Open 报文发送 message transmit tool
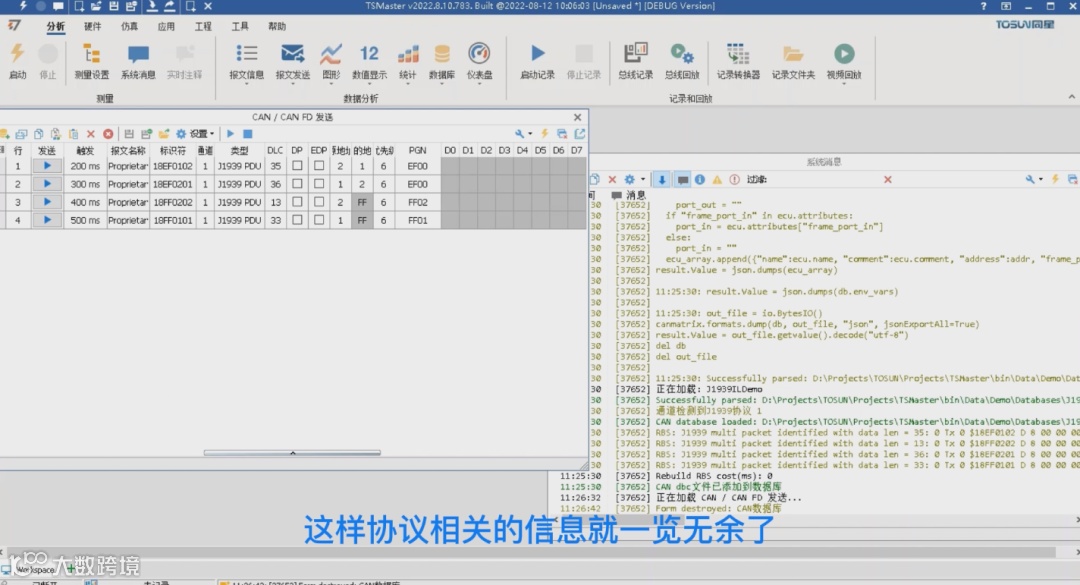The image size is (1080, 585). pos(293,62)
